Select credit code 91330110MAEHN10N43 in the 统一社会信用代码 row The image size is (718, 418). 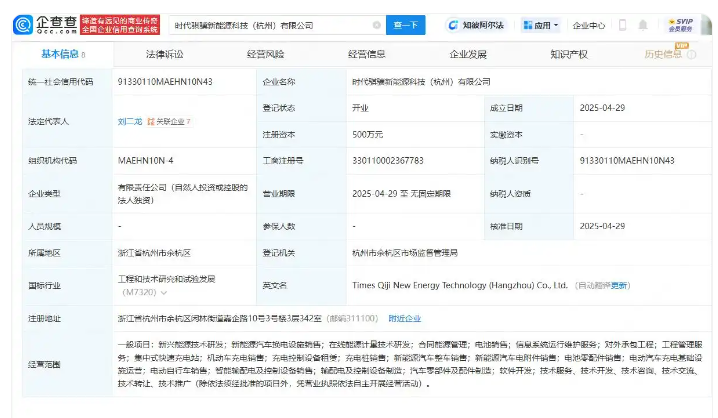(165, 81)
